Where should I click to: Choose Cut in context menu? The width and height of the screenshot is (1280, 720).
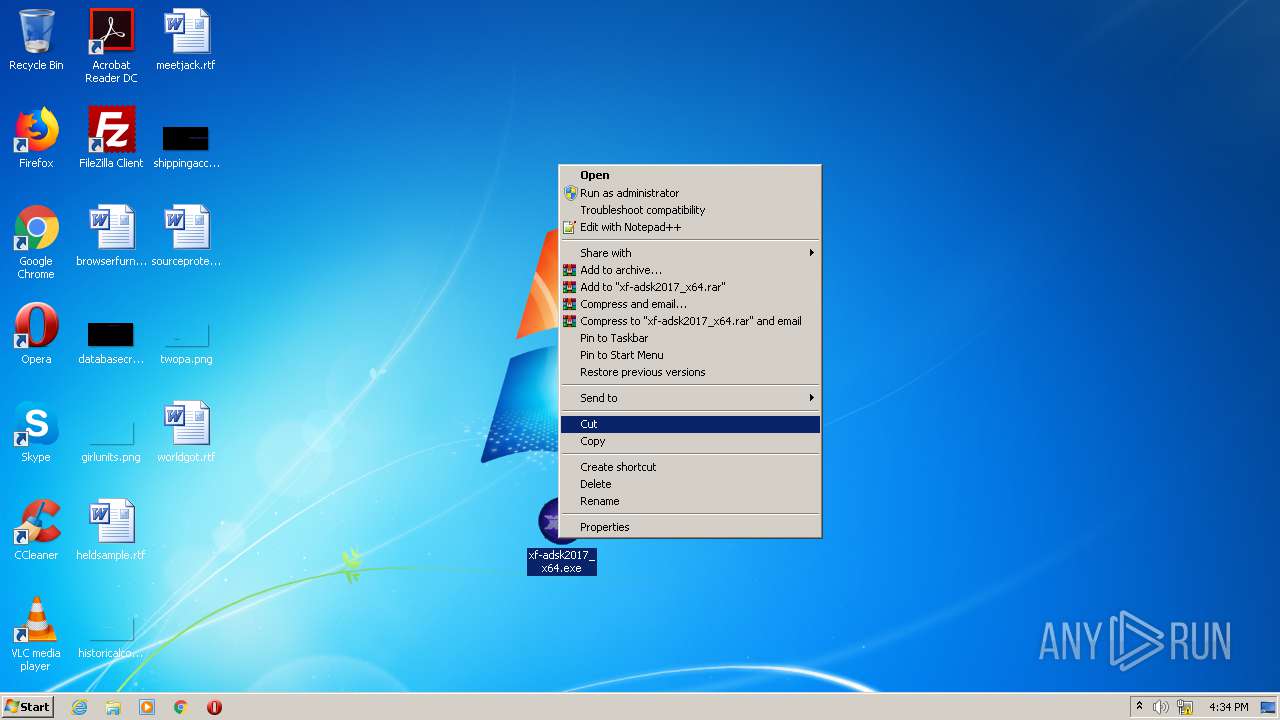tap(690, 424)
